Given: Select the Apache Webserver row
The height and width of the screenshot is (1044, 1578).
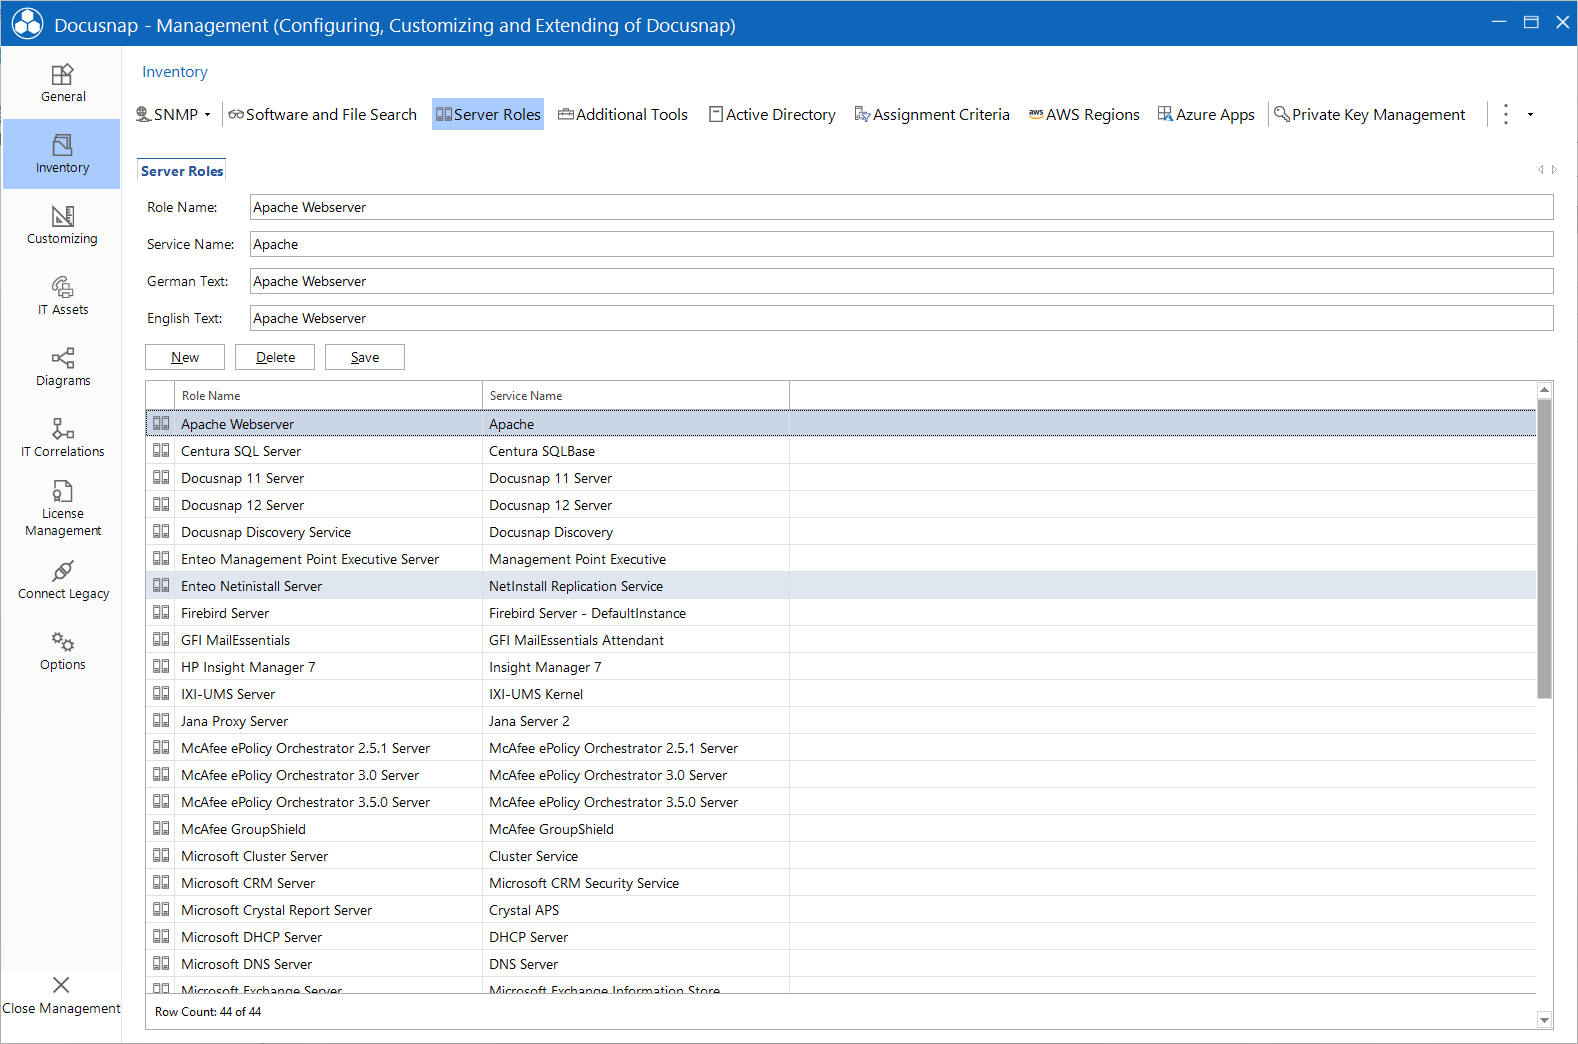Looking at the screenshot, I should point(841,424).
